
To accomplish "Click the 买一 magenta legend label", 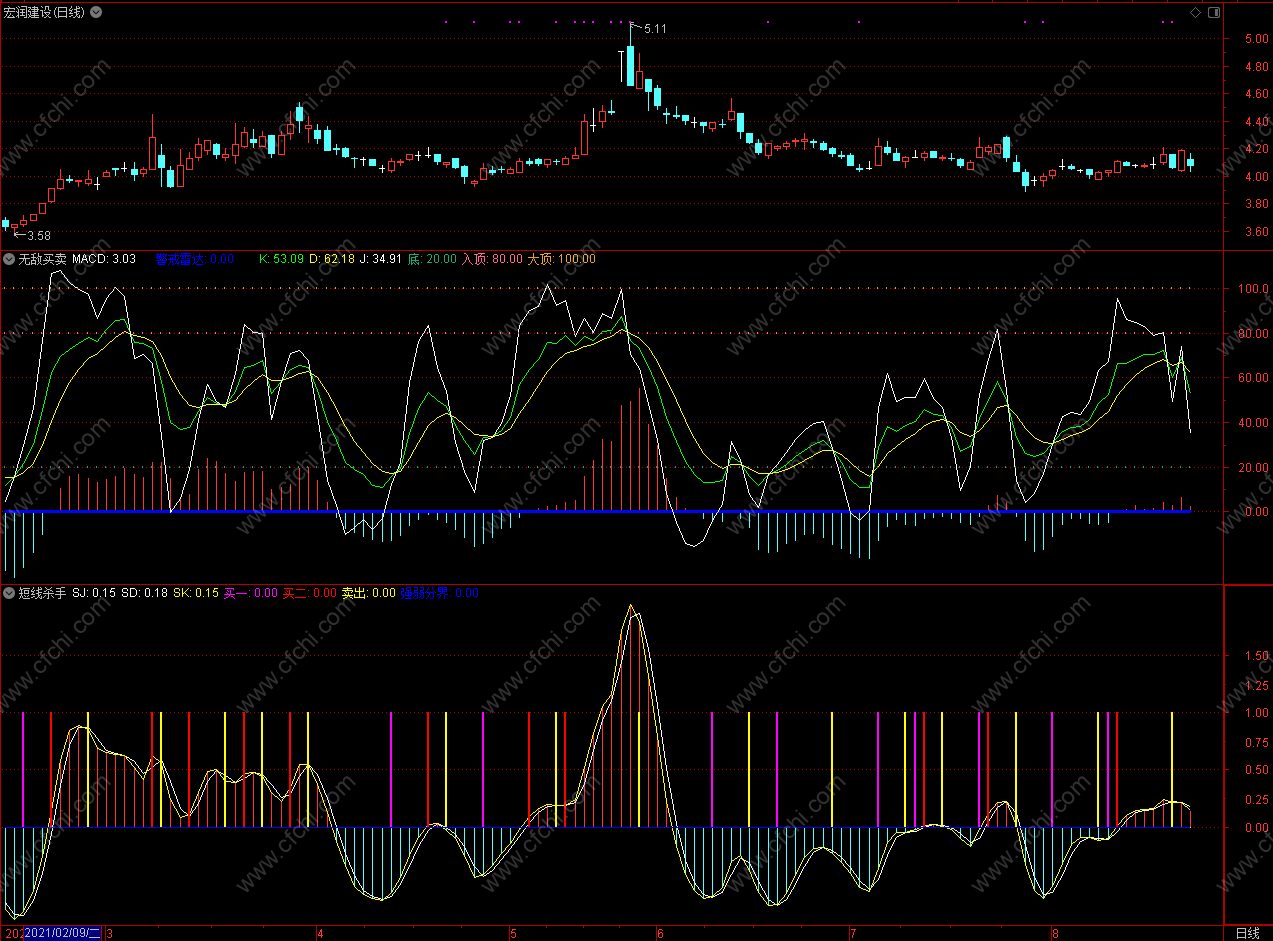I will [236, 593].
